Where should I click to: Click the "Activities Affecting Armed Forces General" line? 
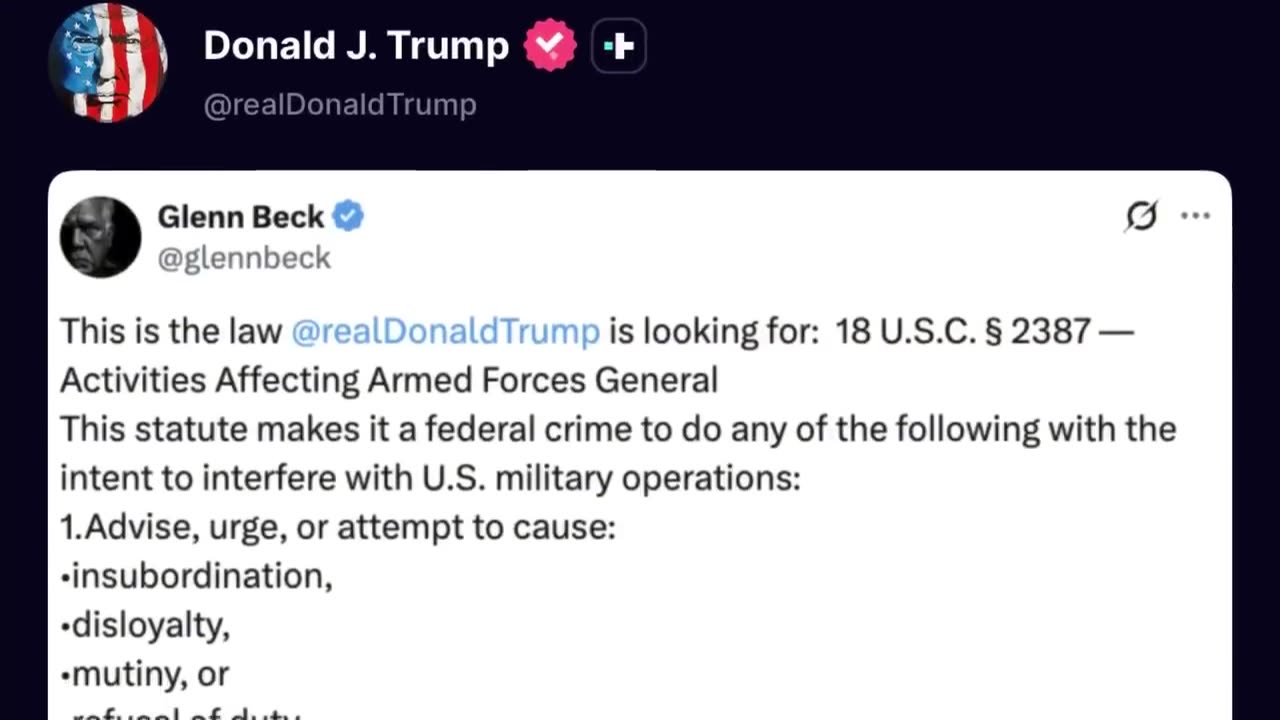point(389,380)
